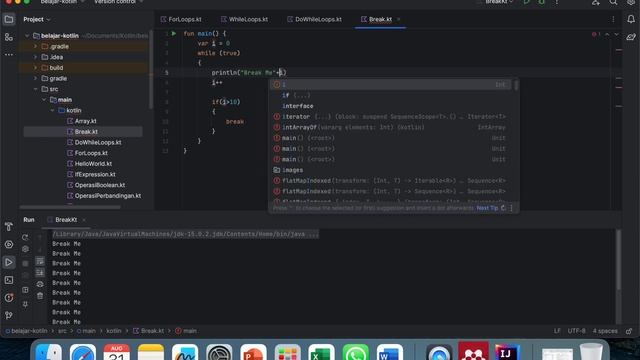Click Project tree horizontal scrollbar
This screenshot has height=360, width=640.
coord(70,207)
